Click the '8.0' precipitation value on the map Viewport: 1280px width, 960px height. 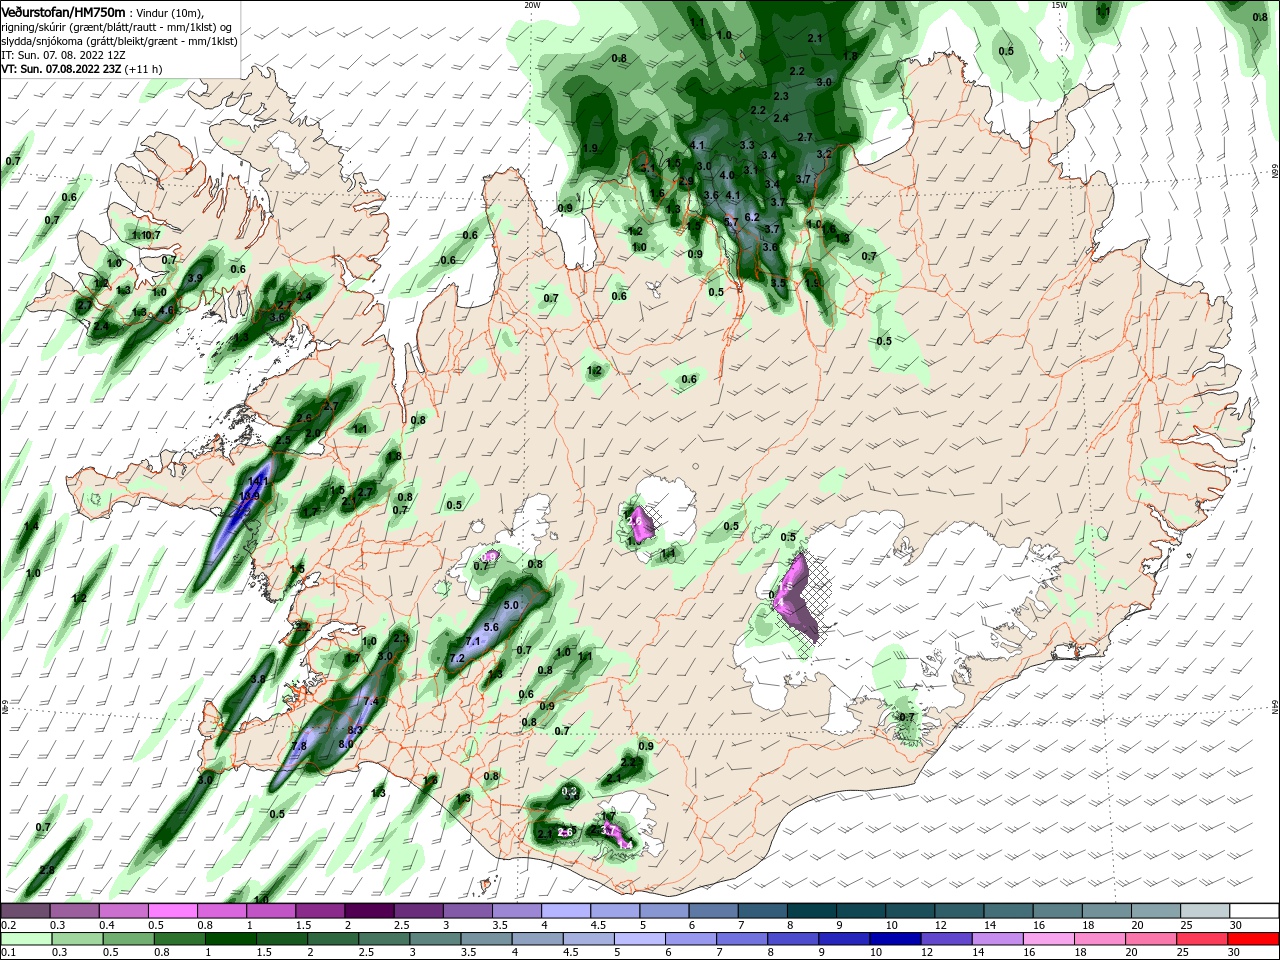(x=346, y=744)
